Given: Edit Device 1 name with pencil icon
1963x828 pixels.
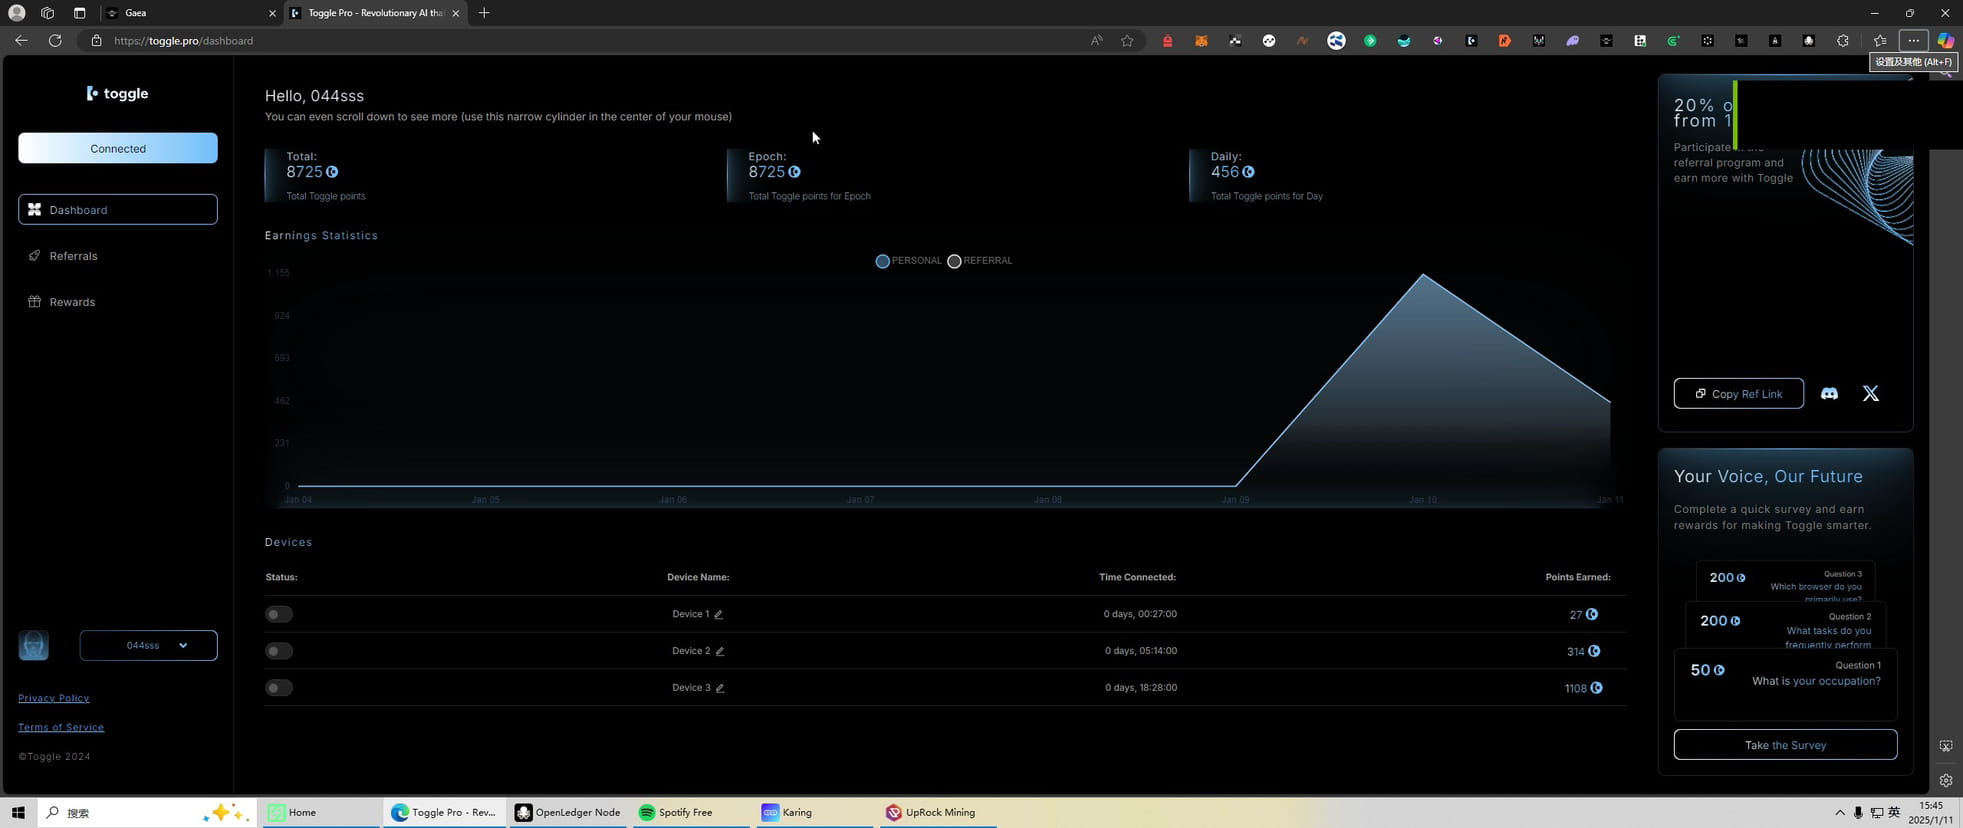Looking at the screenshot, I should pos(718,615).
